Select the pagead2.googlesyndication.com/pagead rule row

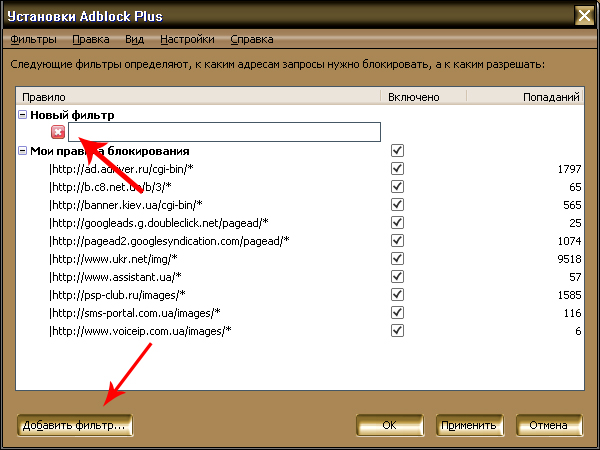pos(300,241)
